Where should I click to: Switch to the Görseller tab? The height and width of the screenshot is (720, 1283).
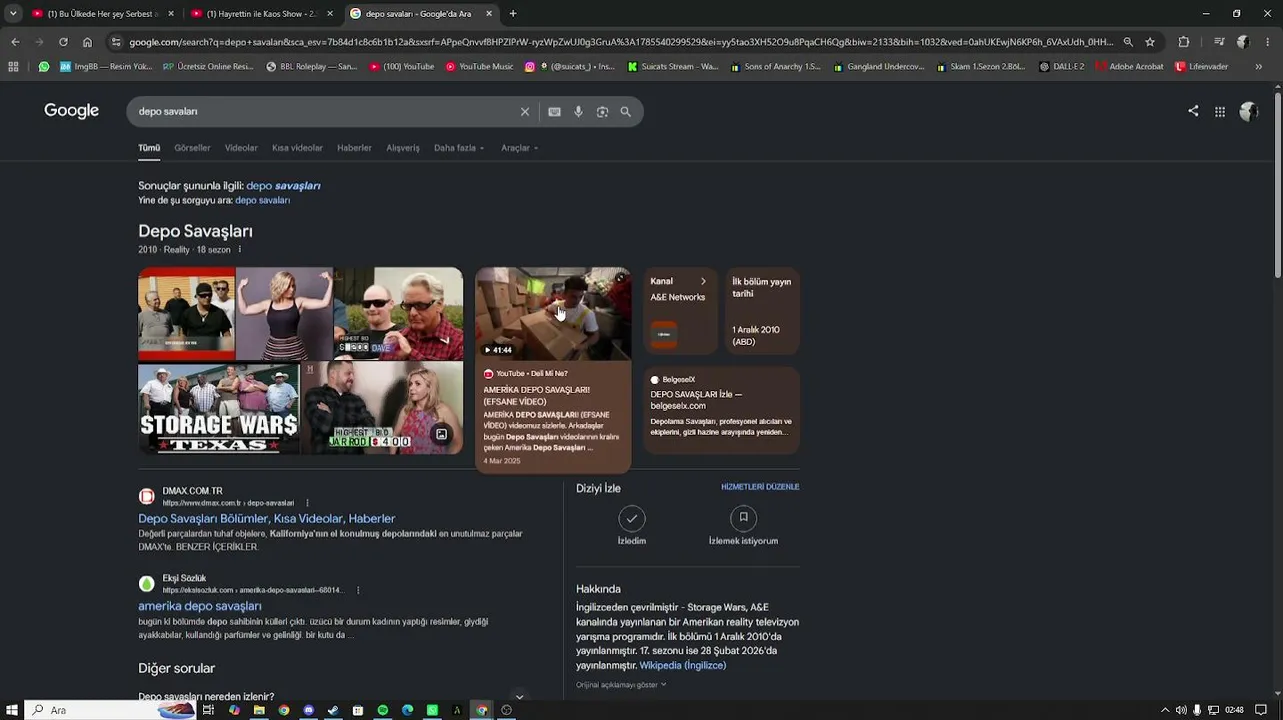pos(192,148)
